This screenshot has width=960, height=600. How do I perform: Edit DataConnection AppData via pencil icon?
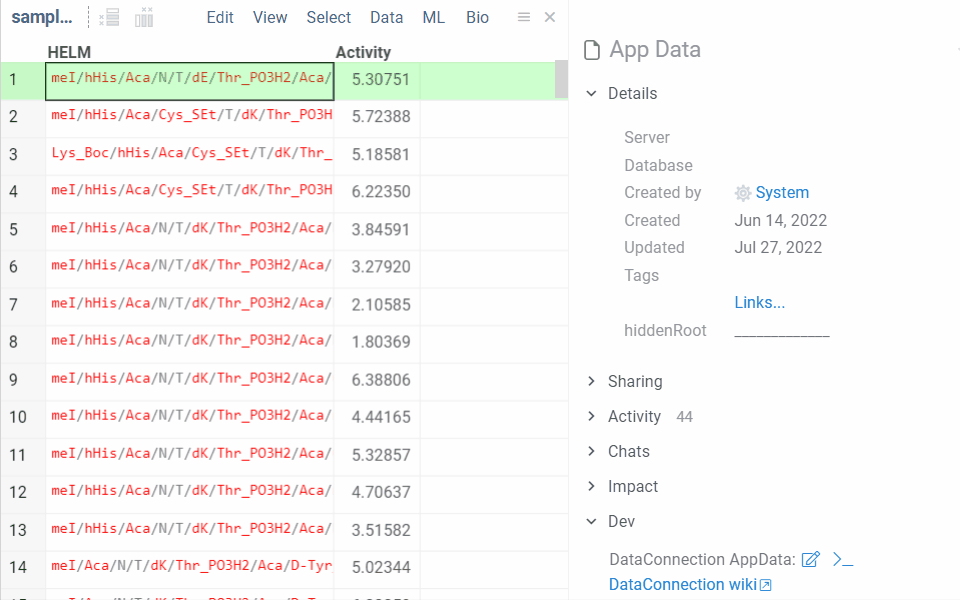[x=811, y=559]
